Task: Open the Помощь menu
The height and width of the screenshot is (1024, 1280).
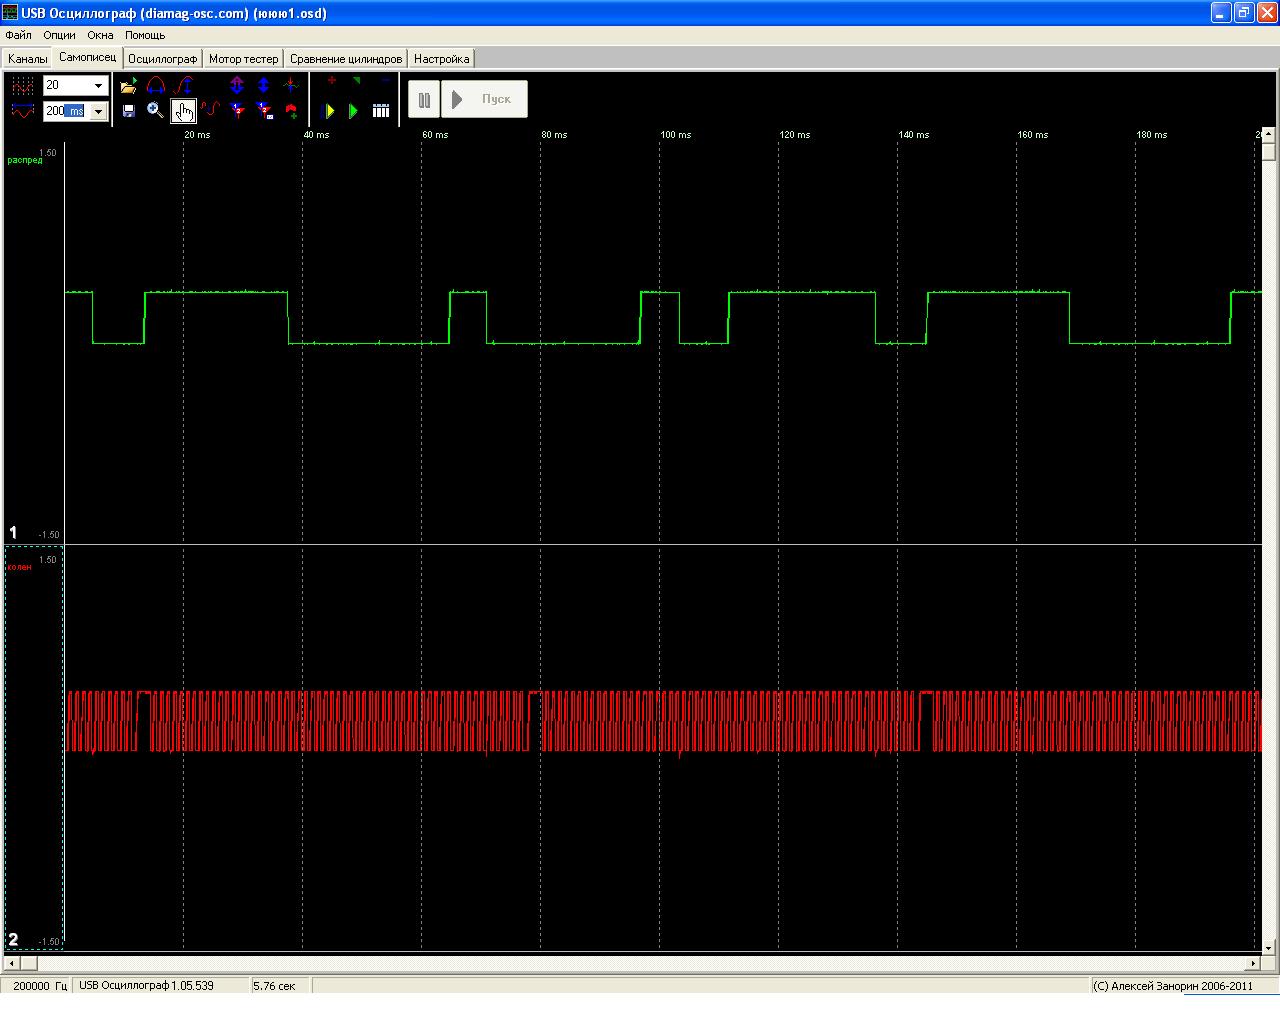Action: pos(145,35)
